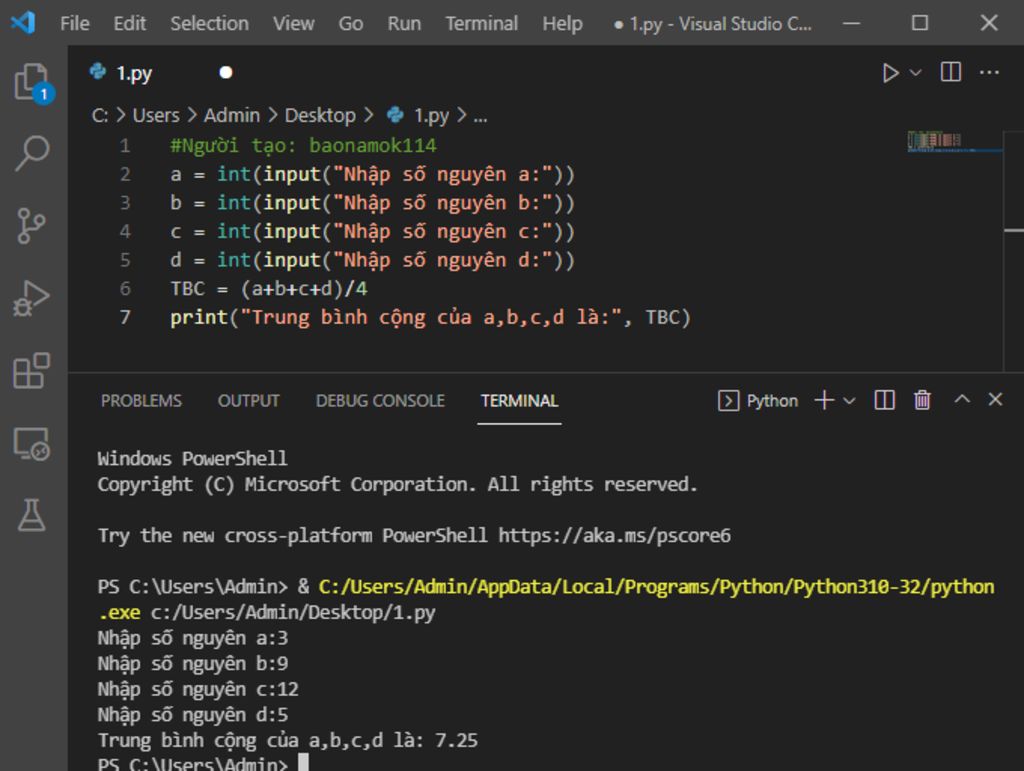This screenshot has height=771, width=1024.
Task: Click the line defining variable d
Action: click(x=372, y=260)
